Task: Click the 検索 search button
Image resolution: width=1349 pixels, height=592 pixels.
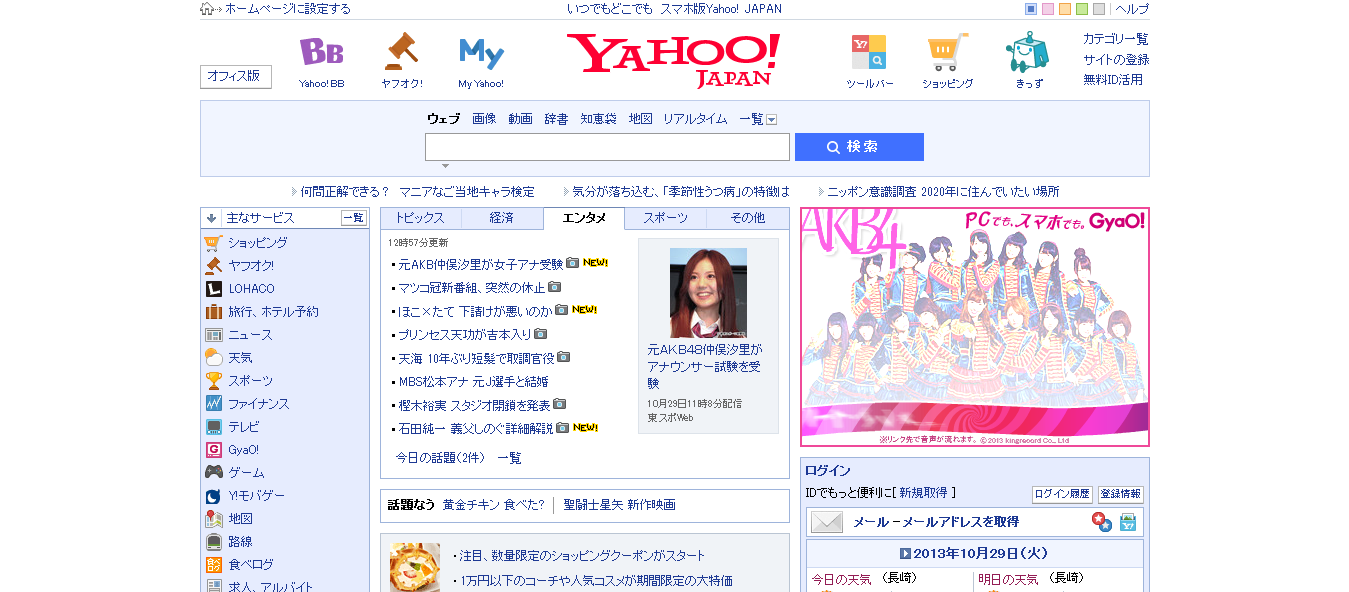Action: tap(859, 147)
